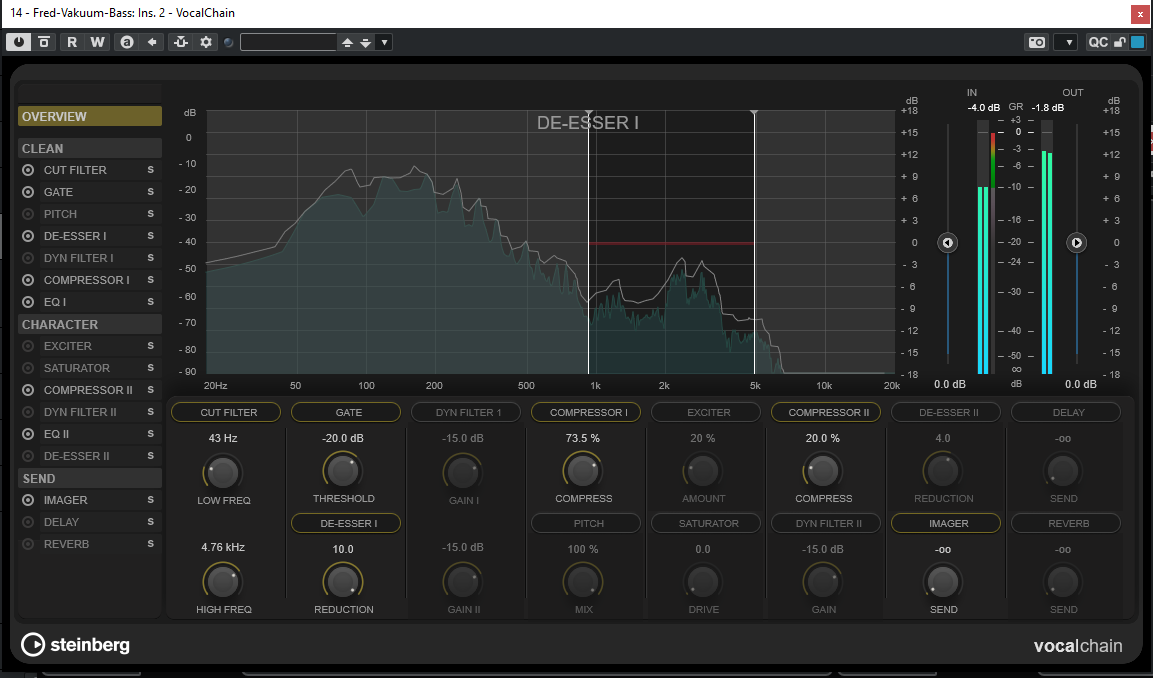Enable the PITCH module power toggle
The image size is (1153, 678).
pyautogui.click(x=28, y=214)
